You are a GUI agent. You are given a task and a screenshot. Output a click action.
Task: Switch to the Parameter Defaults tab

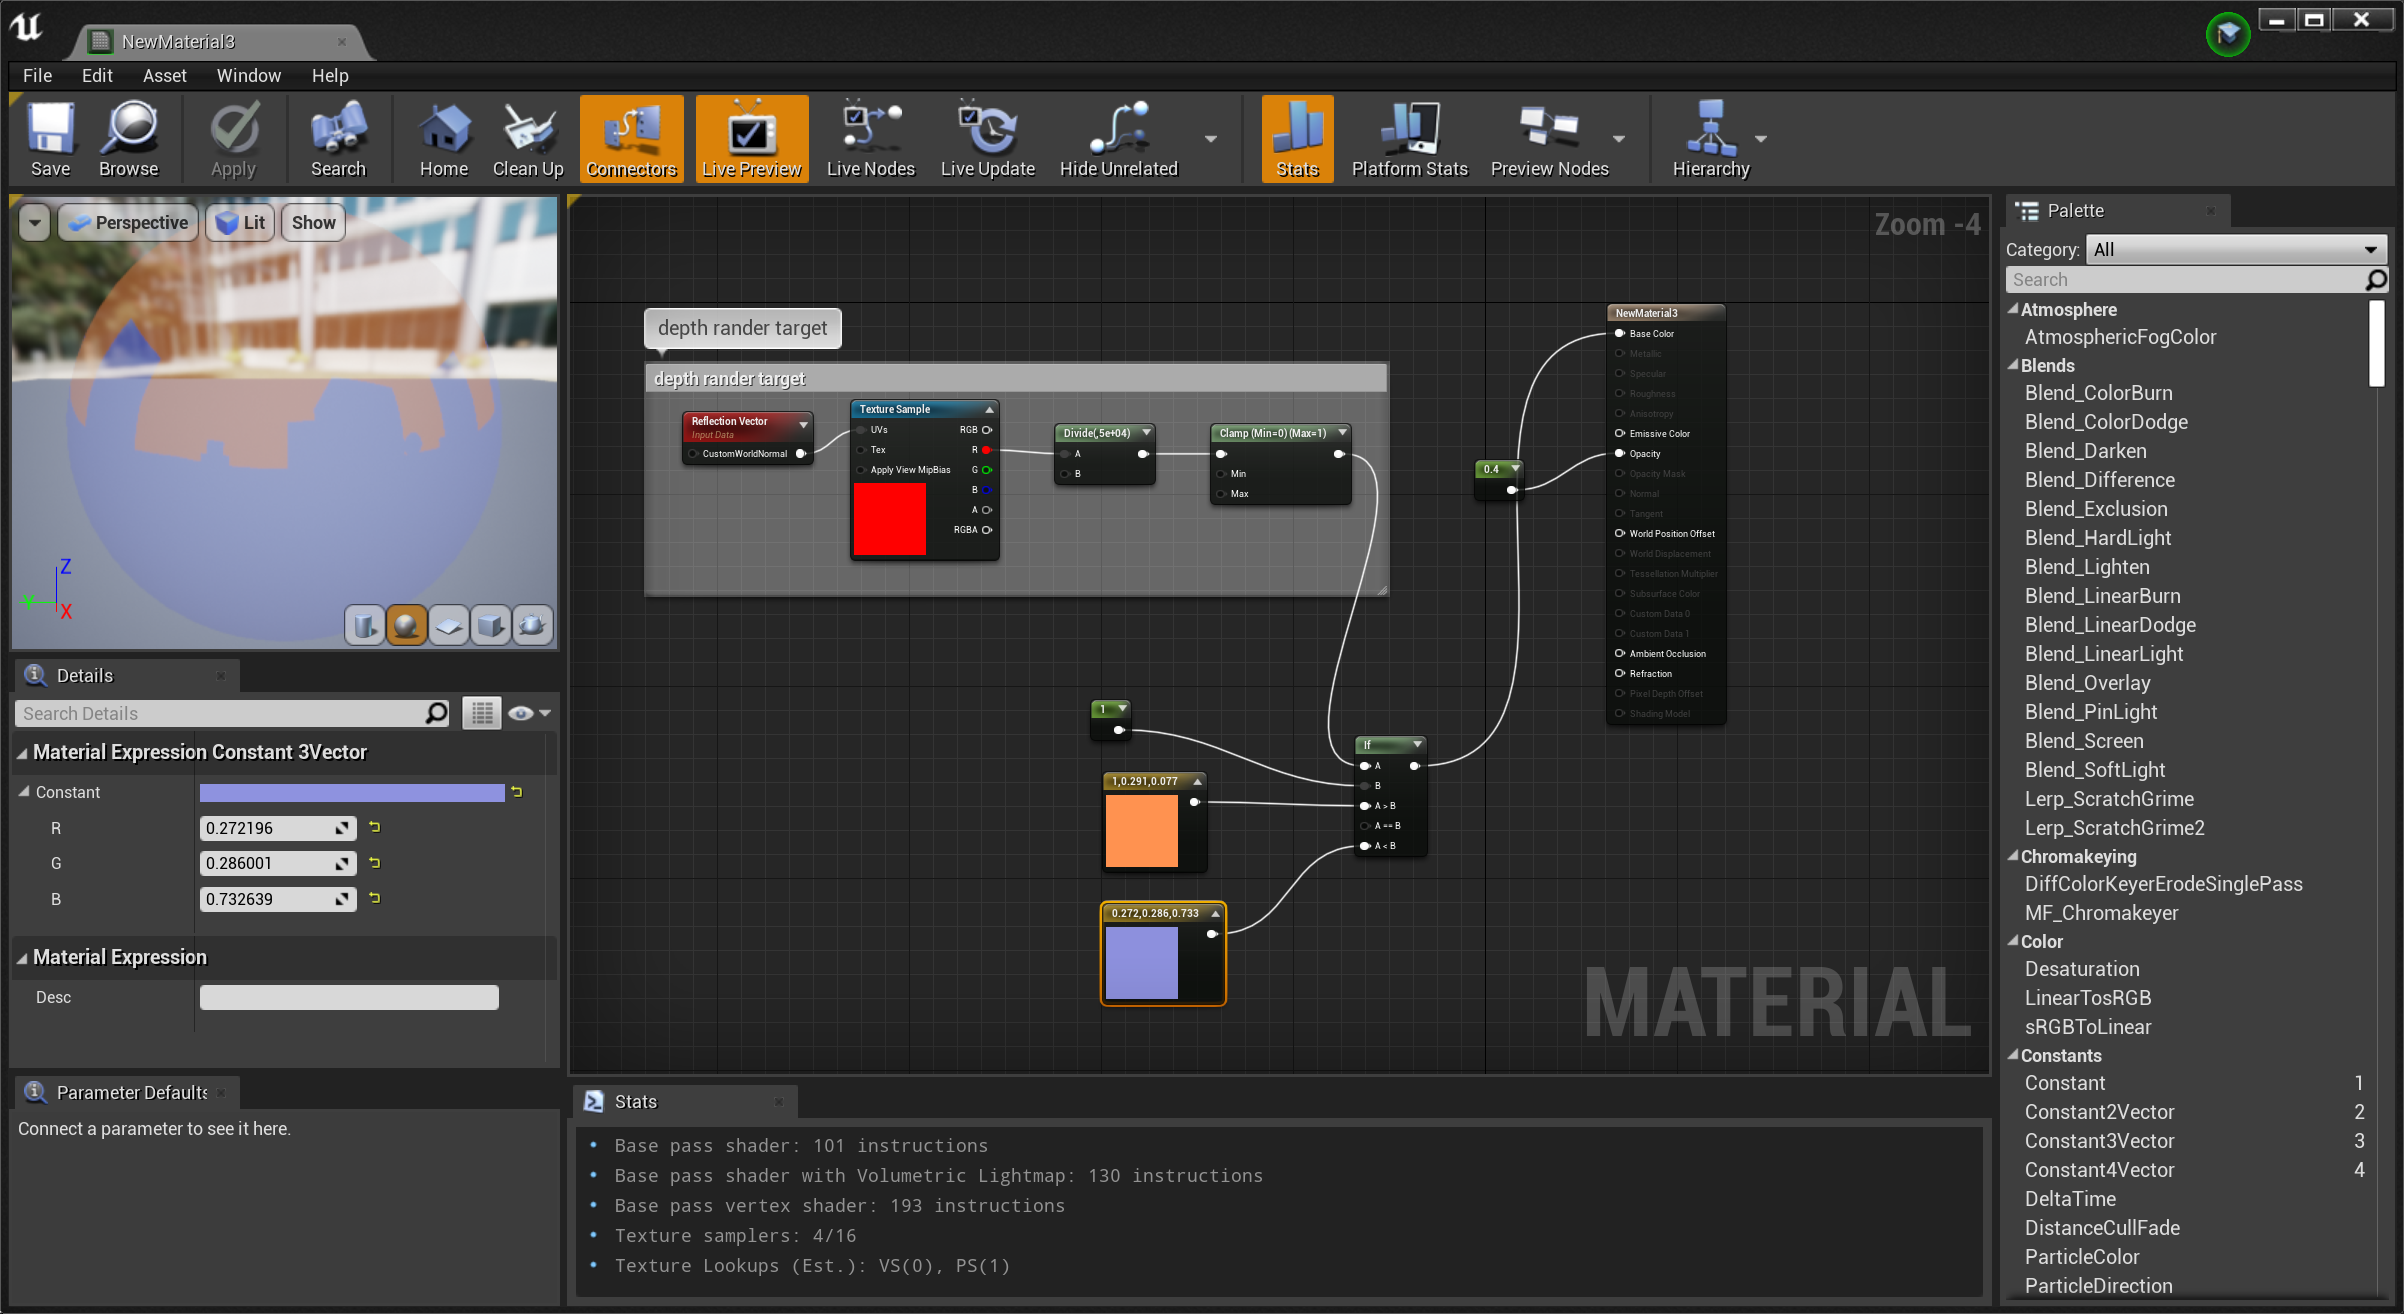point(130,1092)
